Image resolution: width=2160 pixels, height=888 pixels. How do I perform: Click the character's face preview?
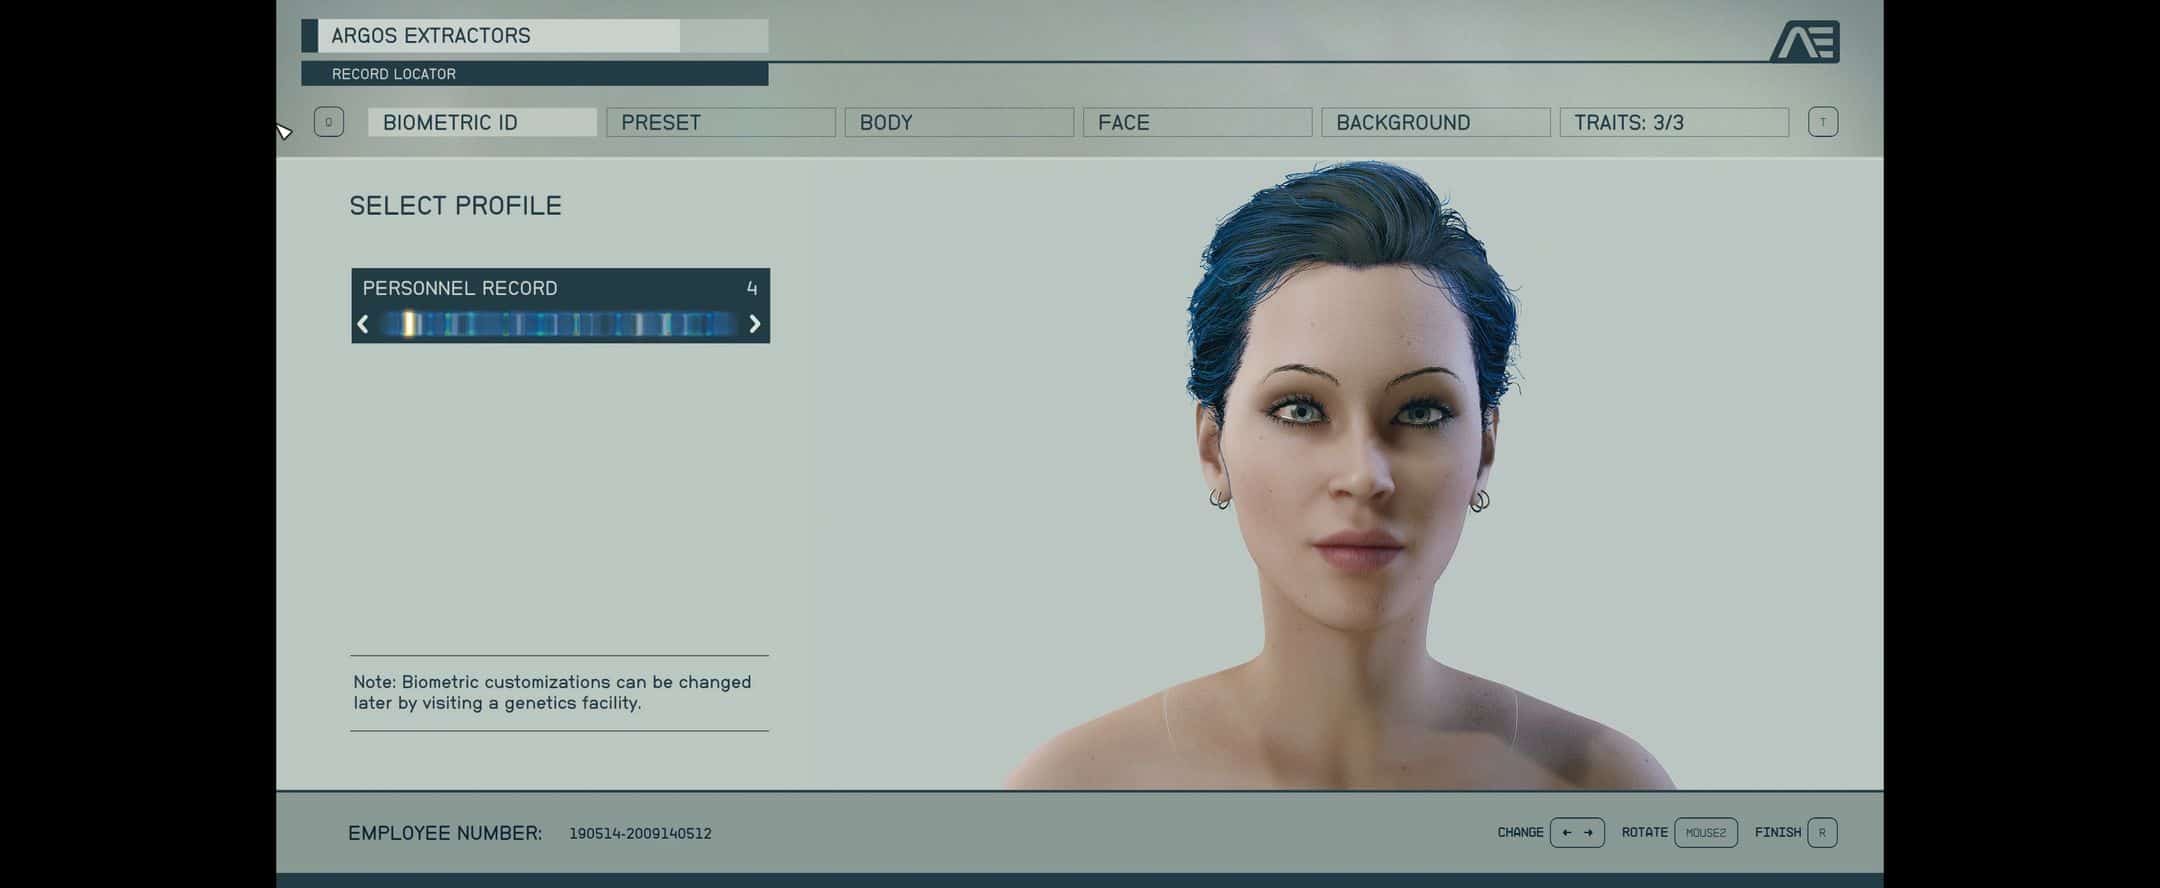click(1350, 450)
